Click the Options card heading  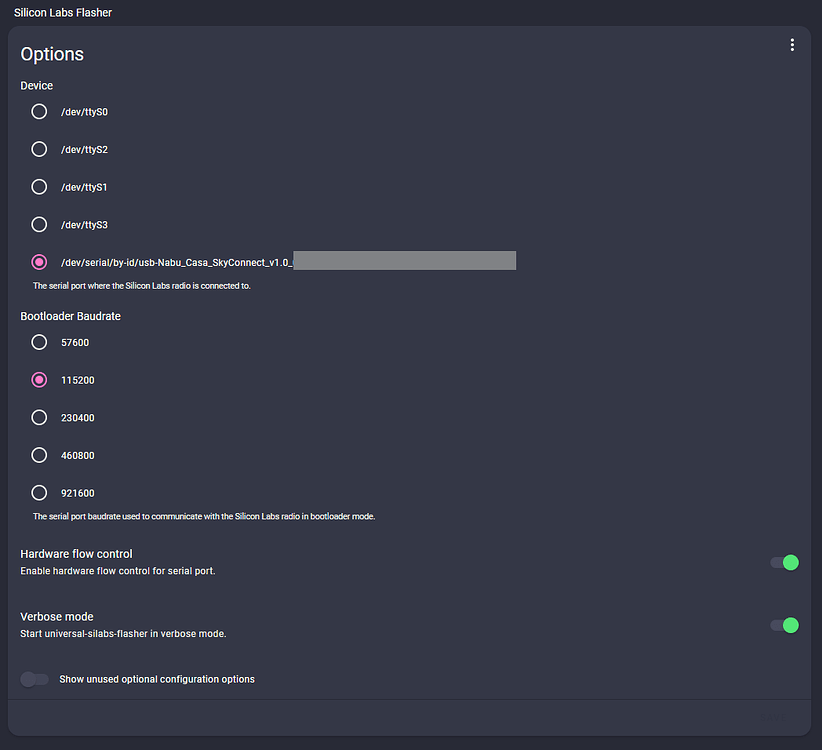52,54
